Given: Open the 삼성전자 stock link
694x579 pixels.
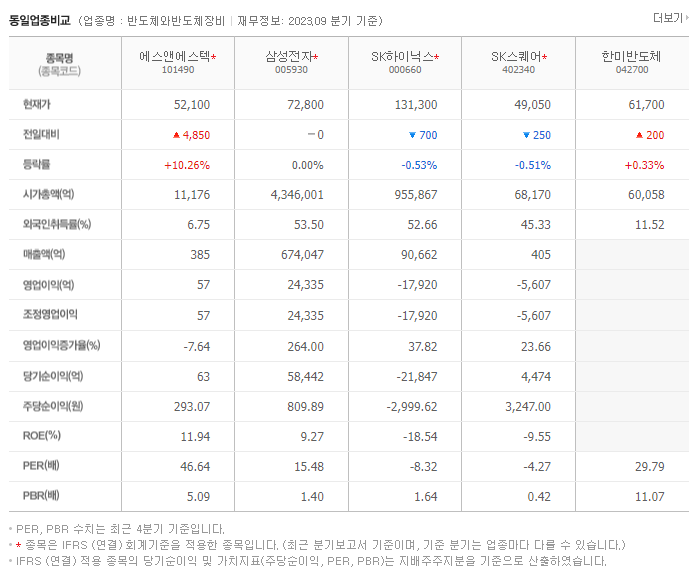Looking at the screenshot, I should click(x=289, y=56).
